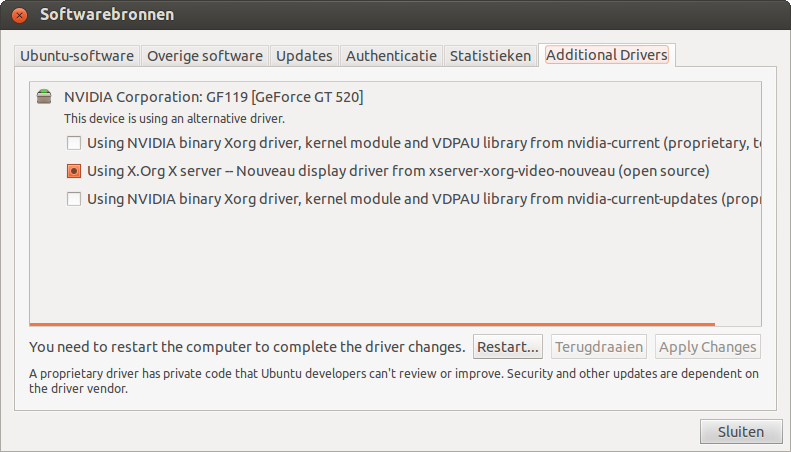Enable the nvidia-current-updates driver checkbox

74,199
